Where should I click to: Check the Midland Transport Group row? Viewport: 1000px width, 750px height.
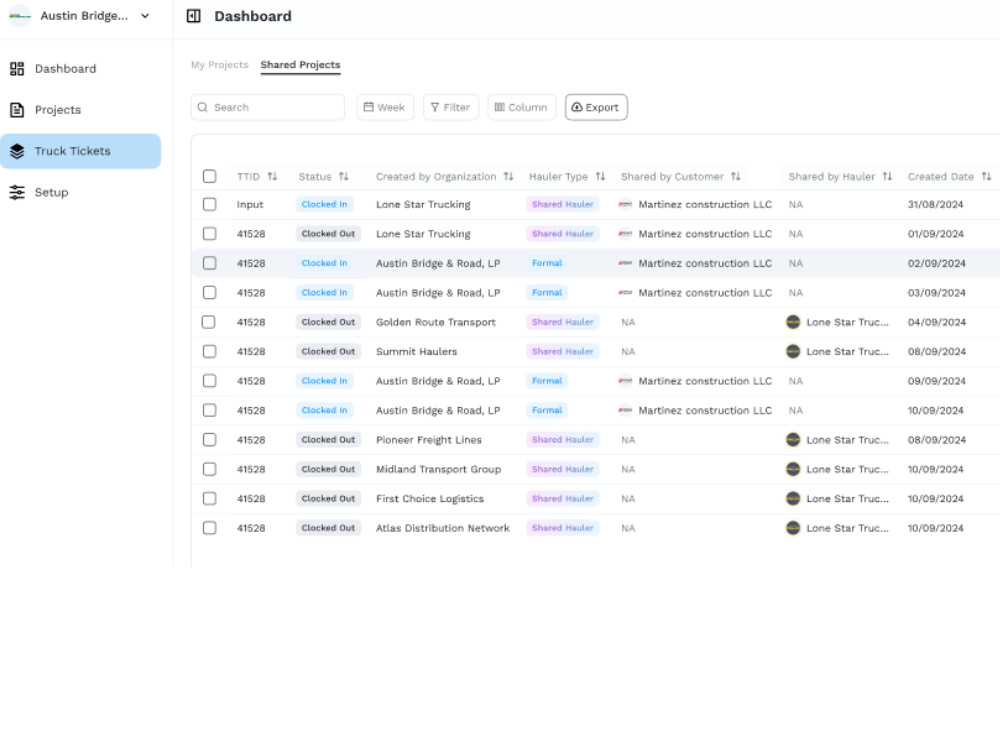click(x=209, y=469)
